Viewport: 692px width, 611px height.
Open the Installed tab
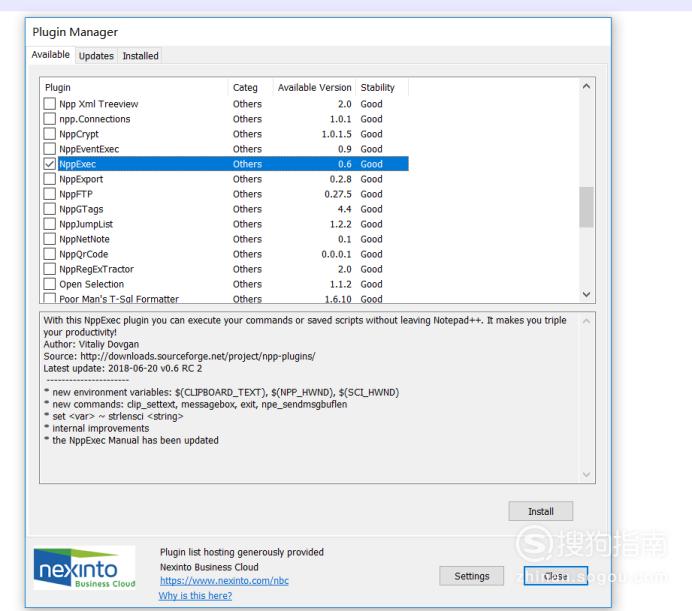click(140, 56)
